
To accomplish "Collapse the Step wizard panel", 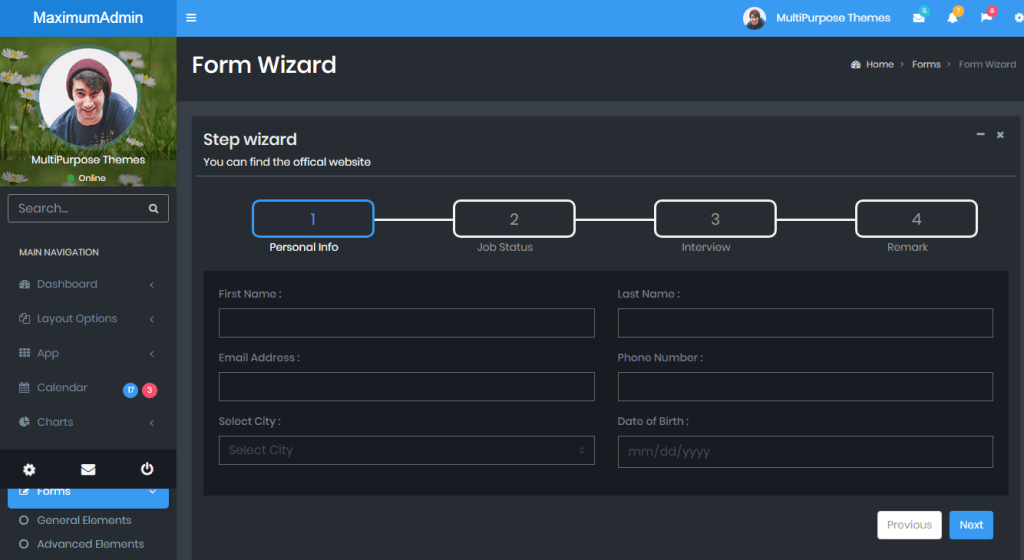I will [980, 135].
